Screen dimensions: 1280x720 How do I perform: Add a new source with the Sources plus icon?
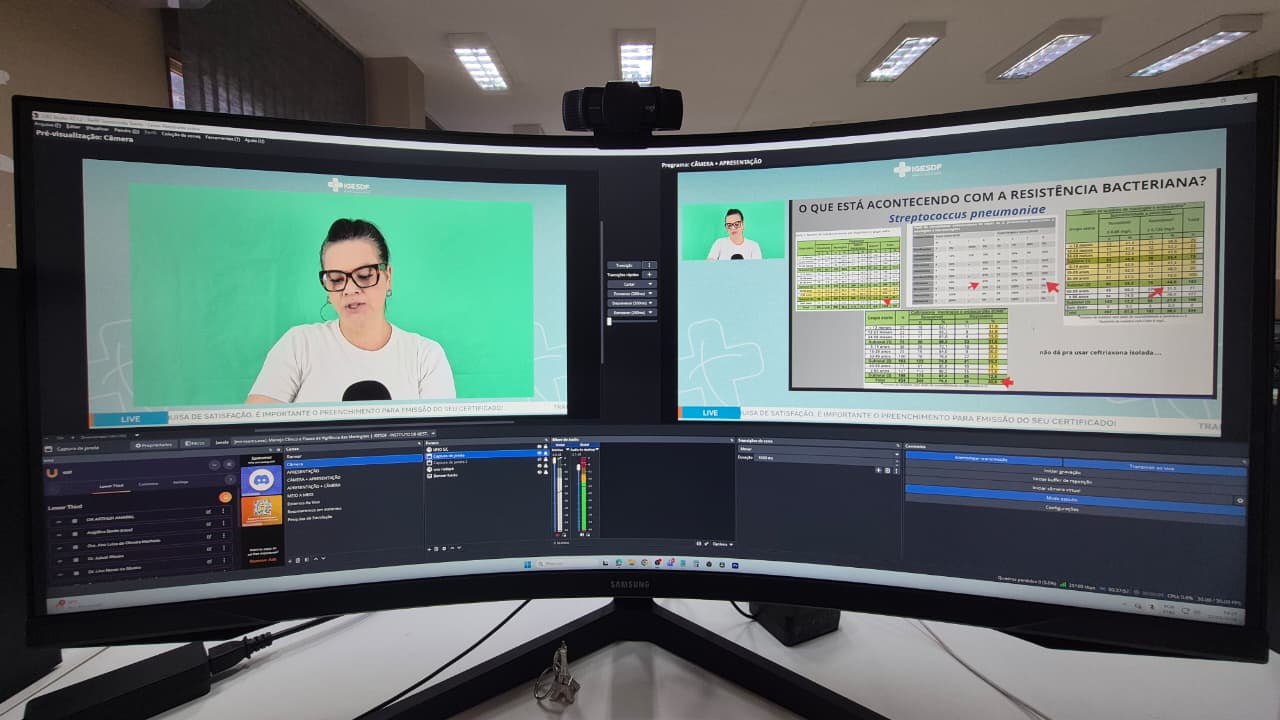(x=430, y=548)
